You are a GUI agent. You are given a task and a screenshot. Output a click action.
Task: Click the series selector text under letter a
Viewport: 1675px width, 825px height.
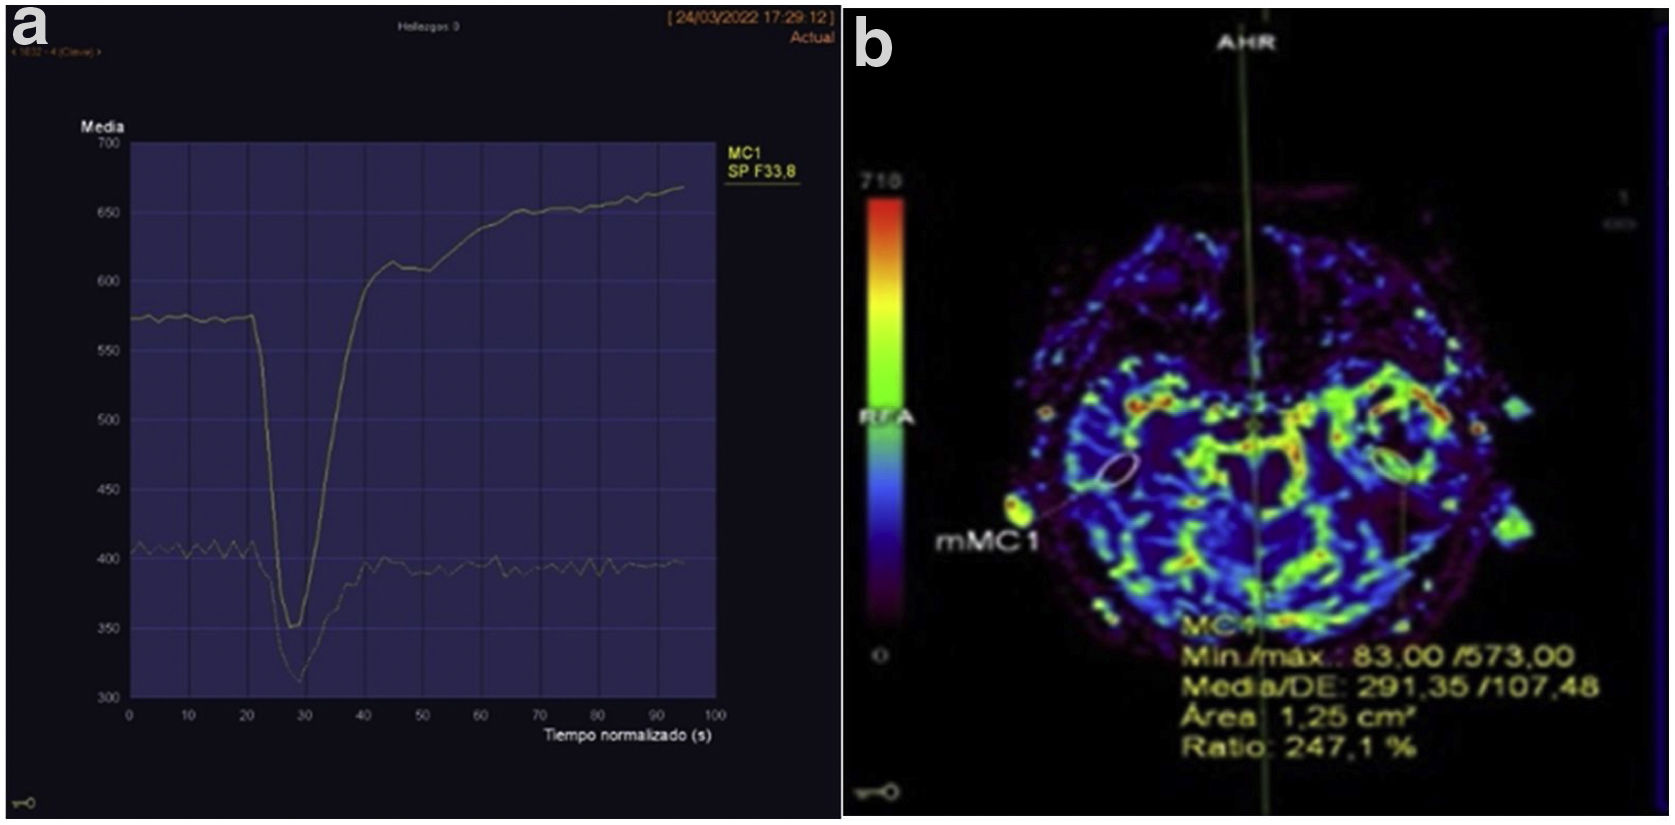(x=56, y=52)
